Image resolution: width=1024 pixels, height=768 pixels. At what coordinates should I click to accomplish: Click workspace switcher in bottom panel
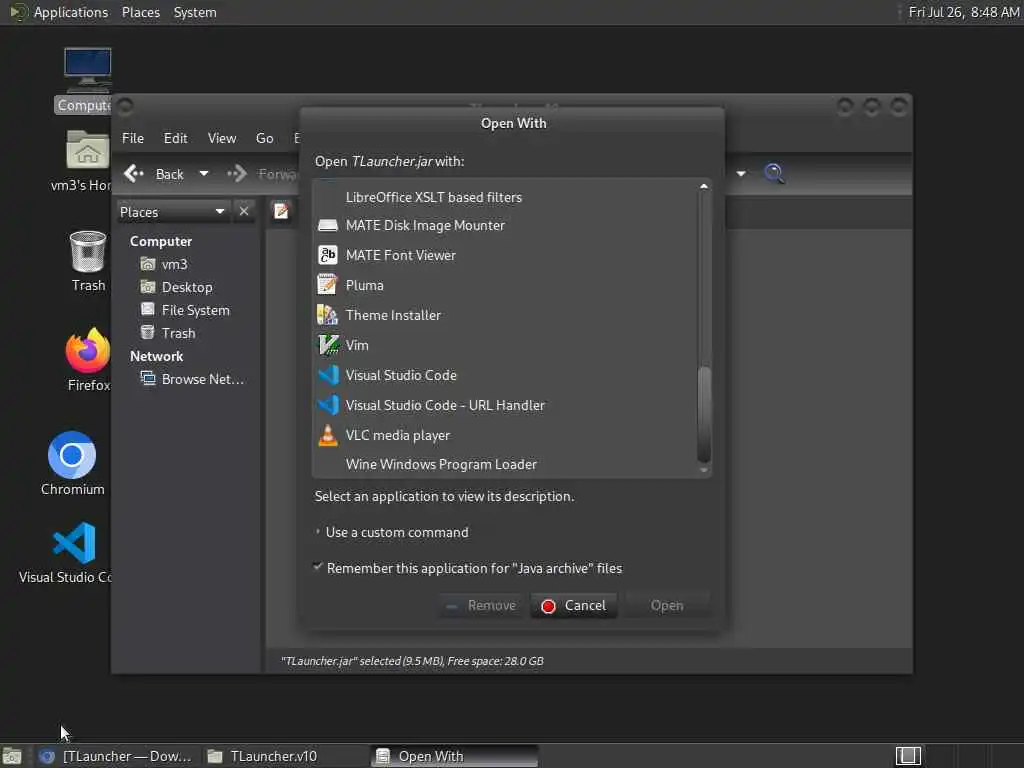[x=908, y=756]
